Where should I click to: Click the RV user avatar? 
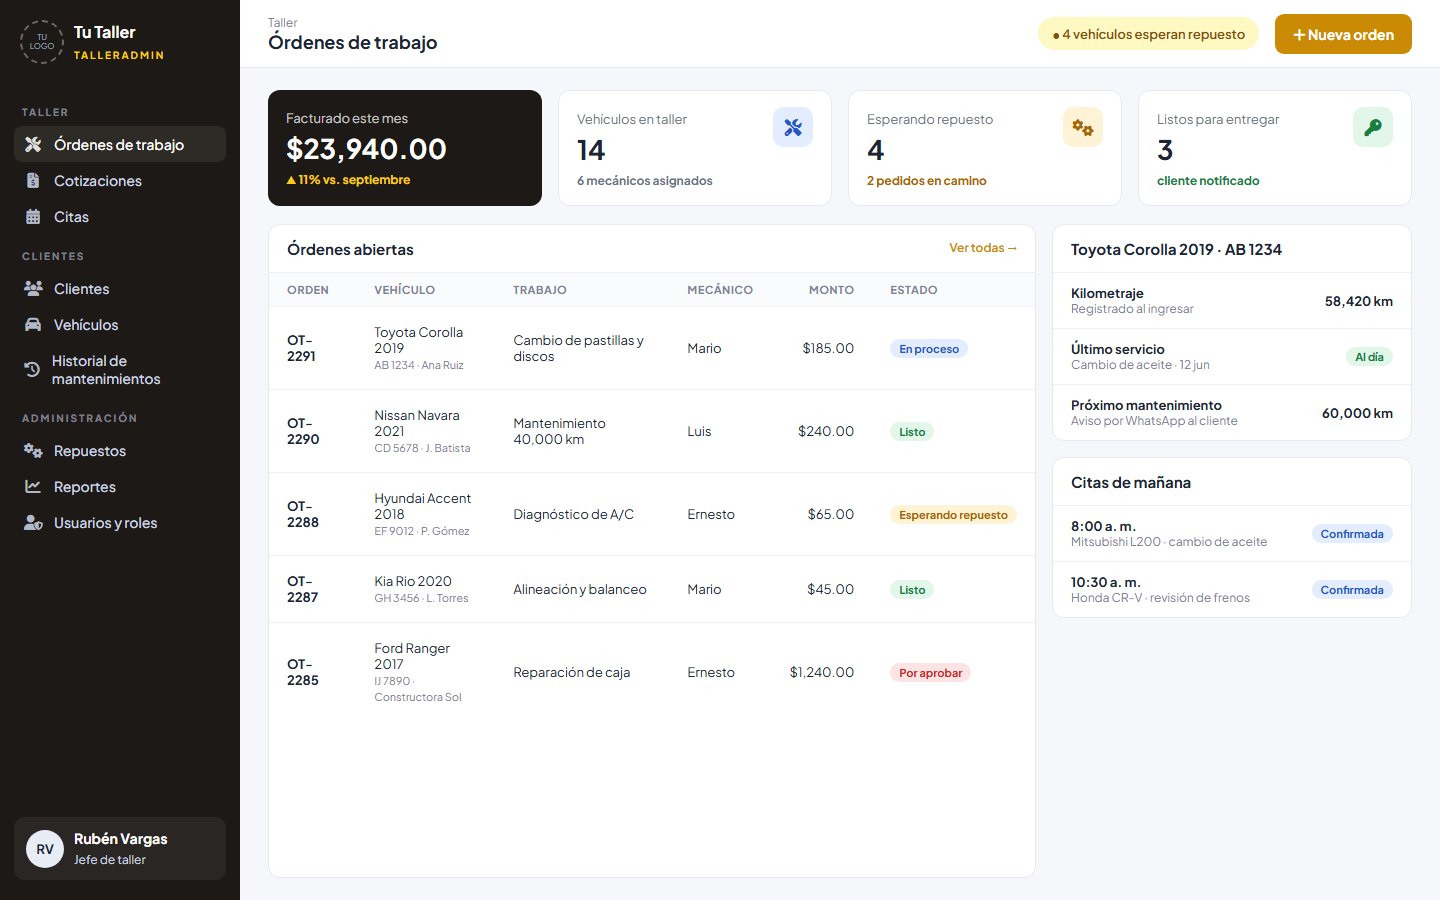[x=45, y=849]
